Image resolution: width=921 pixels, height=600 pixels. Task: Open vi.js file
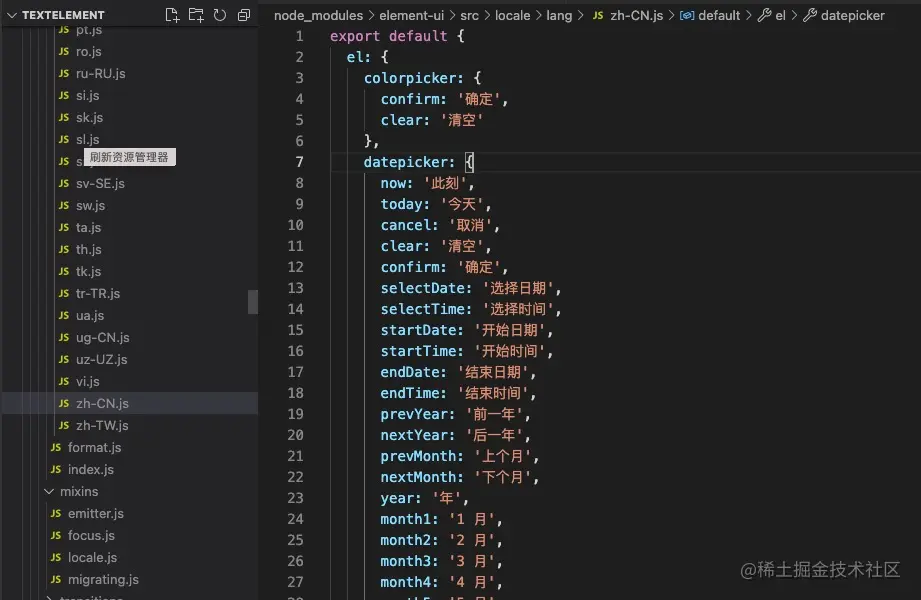tap(87, 381)
